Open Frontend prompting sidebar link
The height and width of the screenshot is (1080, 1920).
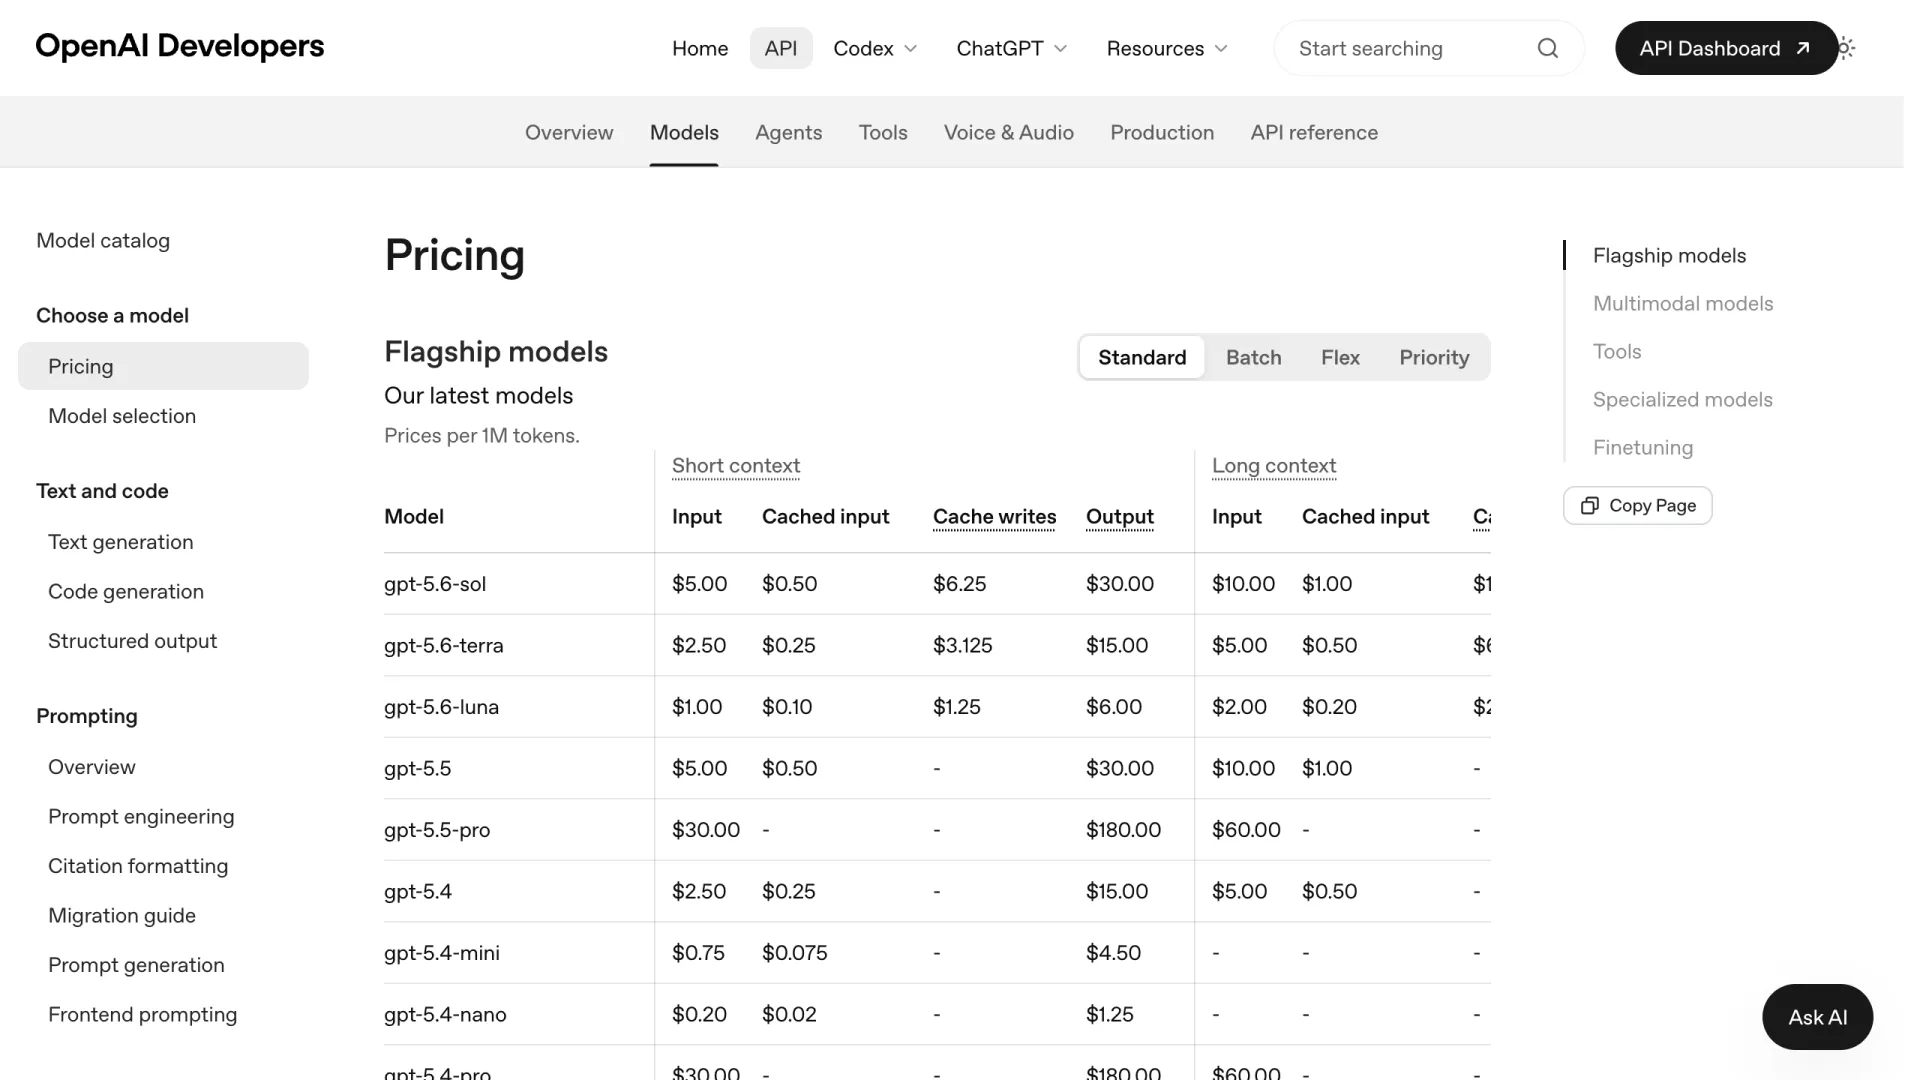(x=142, y=1015)
